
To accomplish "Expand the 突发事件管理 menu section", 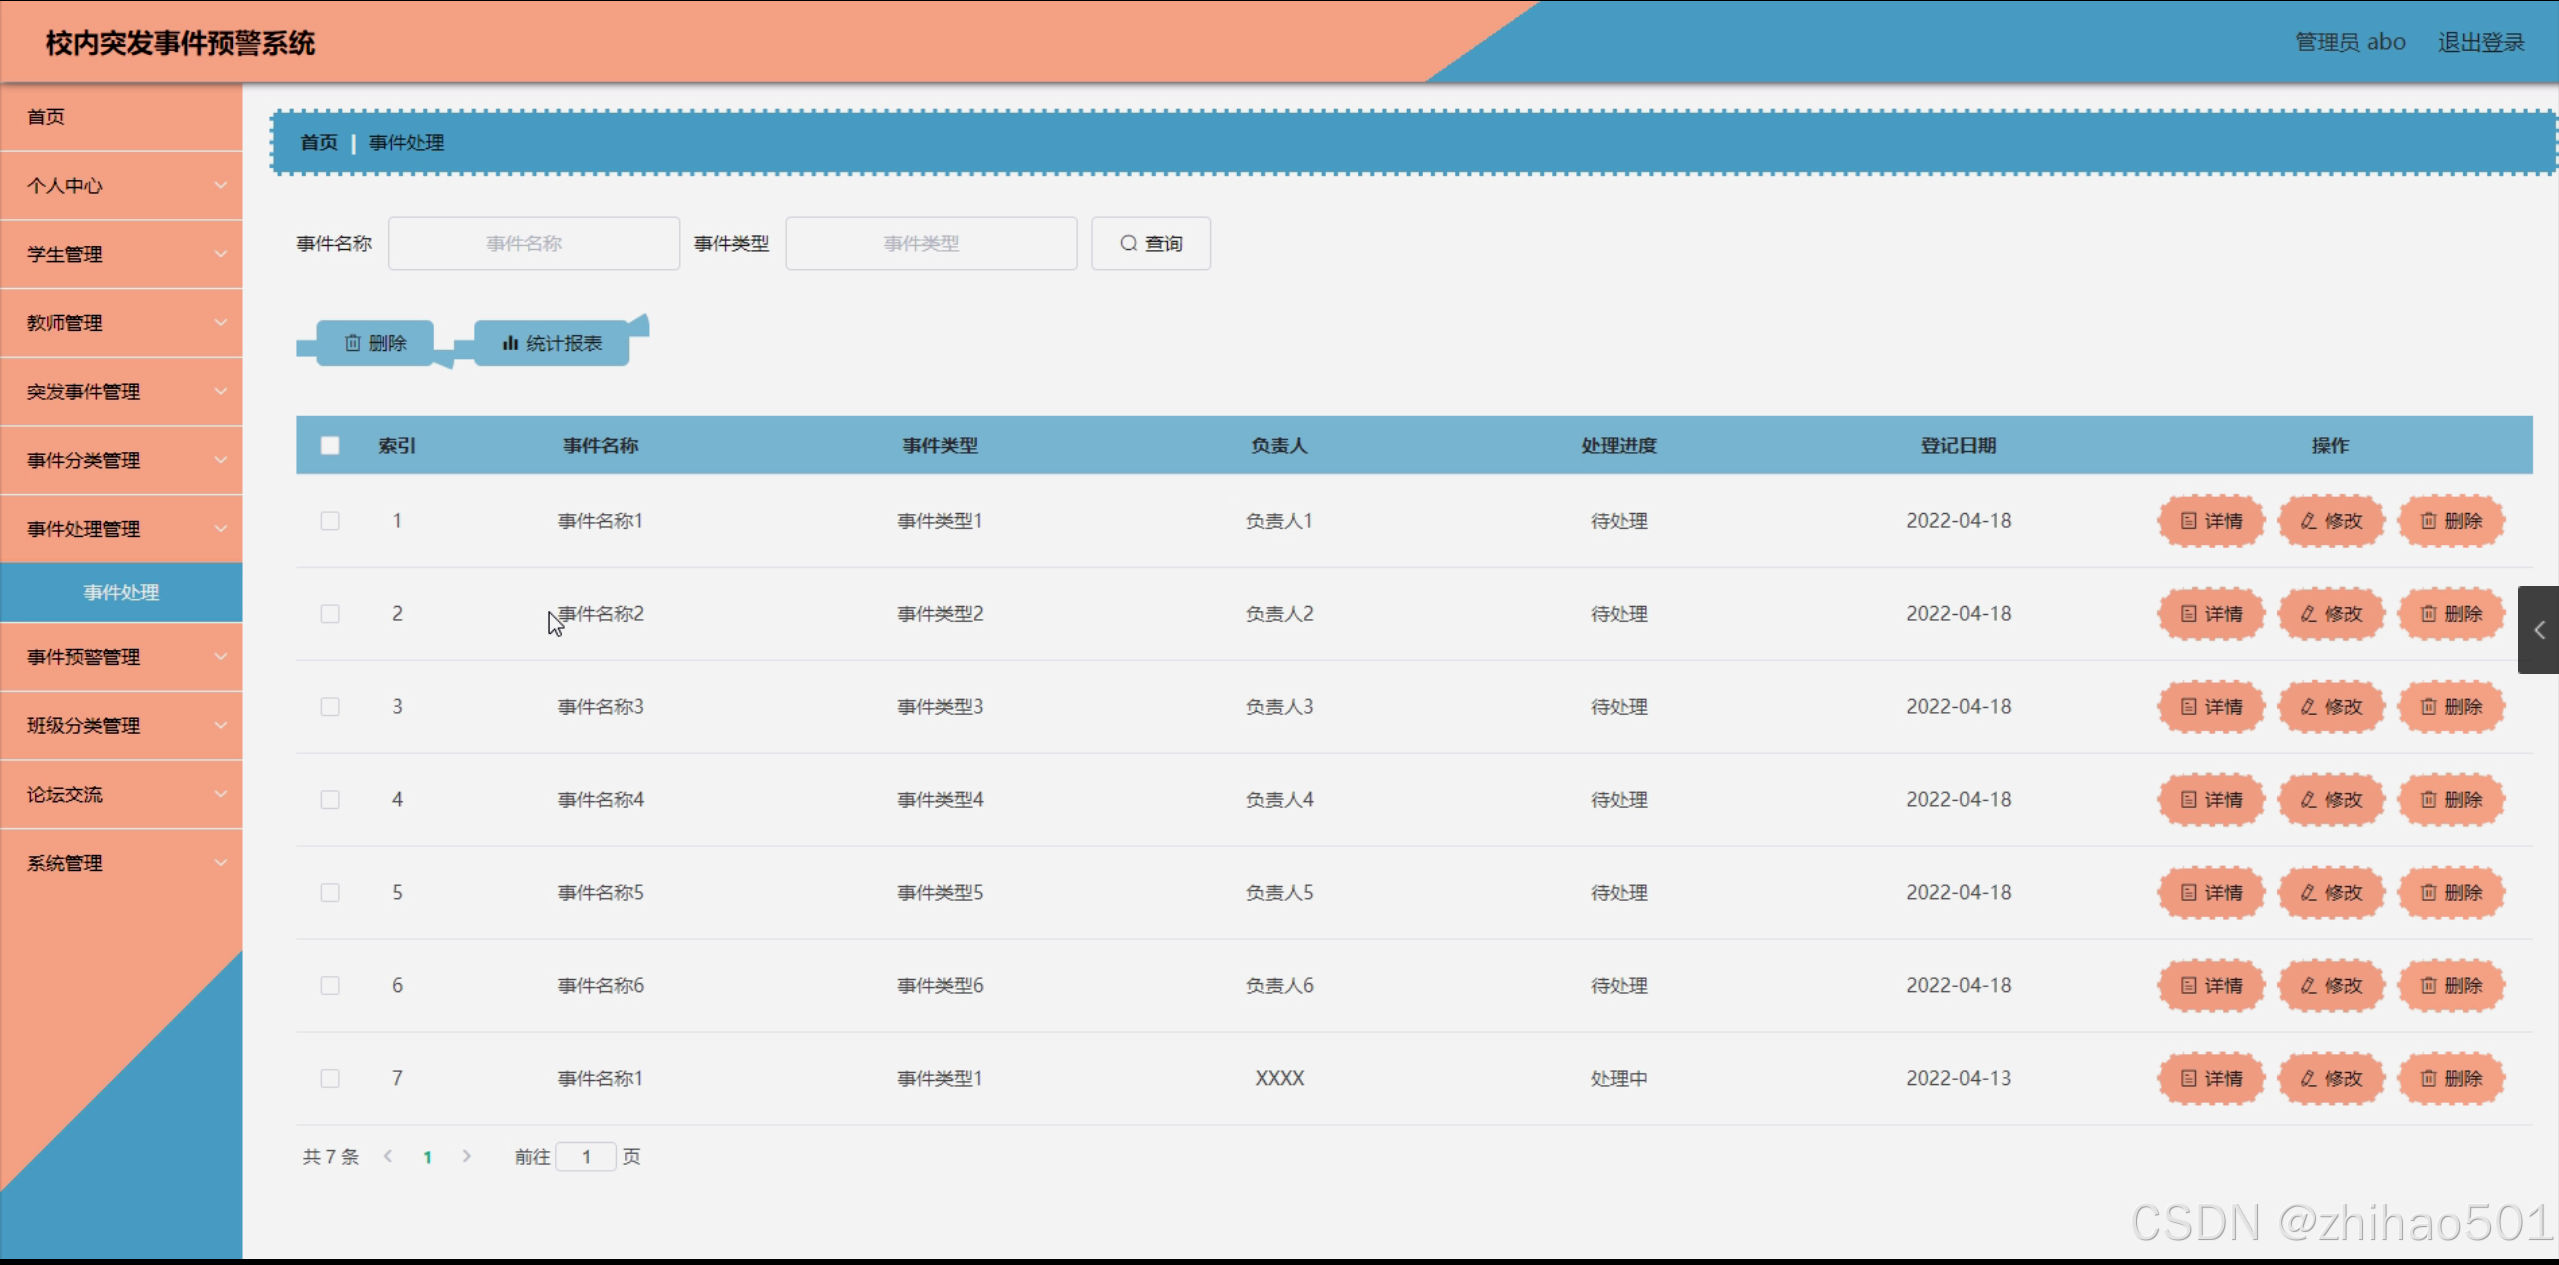I will [x=121, y=392].
